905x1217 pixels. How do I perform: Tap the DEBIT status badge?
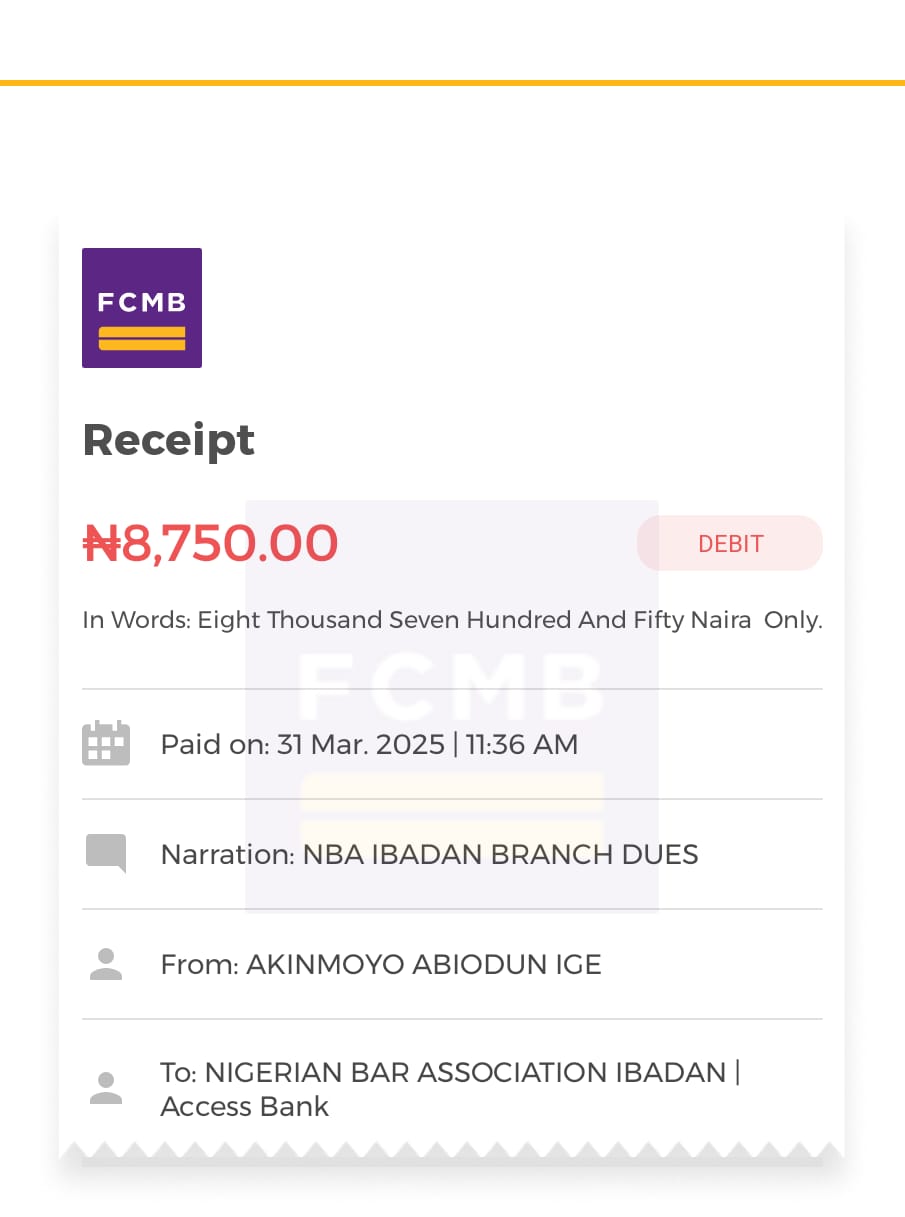click(x=730, y=543)
